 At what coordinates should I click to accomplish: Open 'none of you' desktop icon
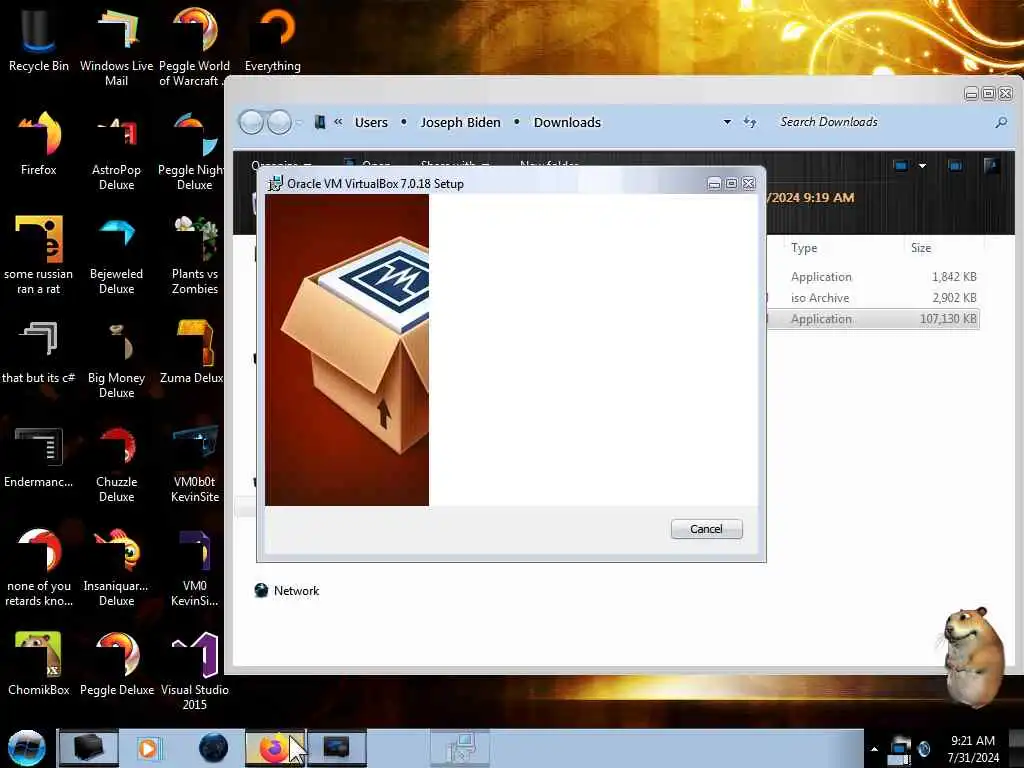pyautogui.click(x=39, y=567)
